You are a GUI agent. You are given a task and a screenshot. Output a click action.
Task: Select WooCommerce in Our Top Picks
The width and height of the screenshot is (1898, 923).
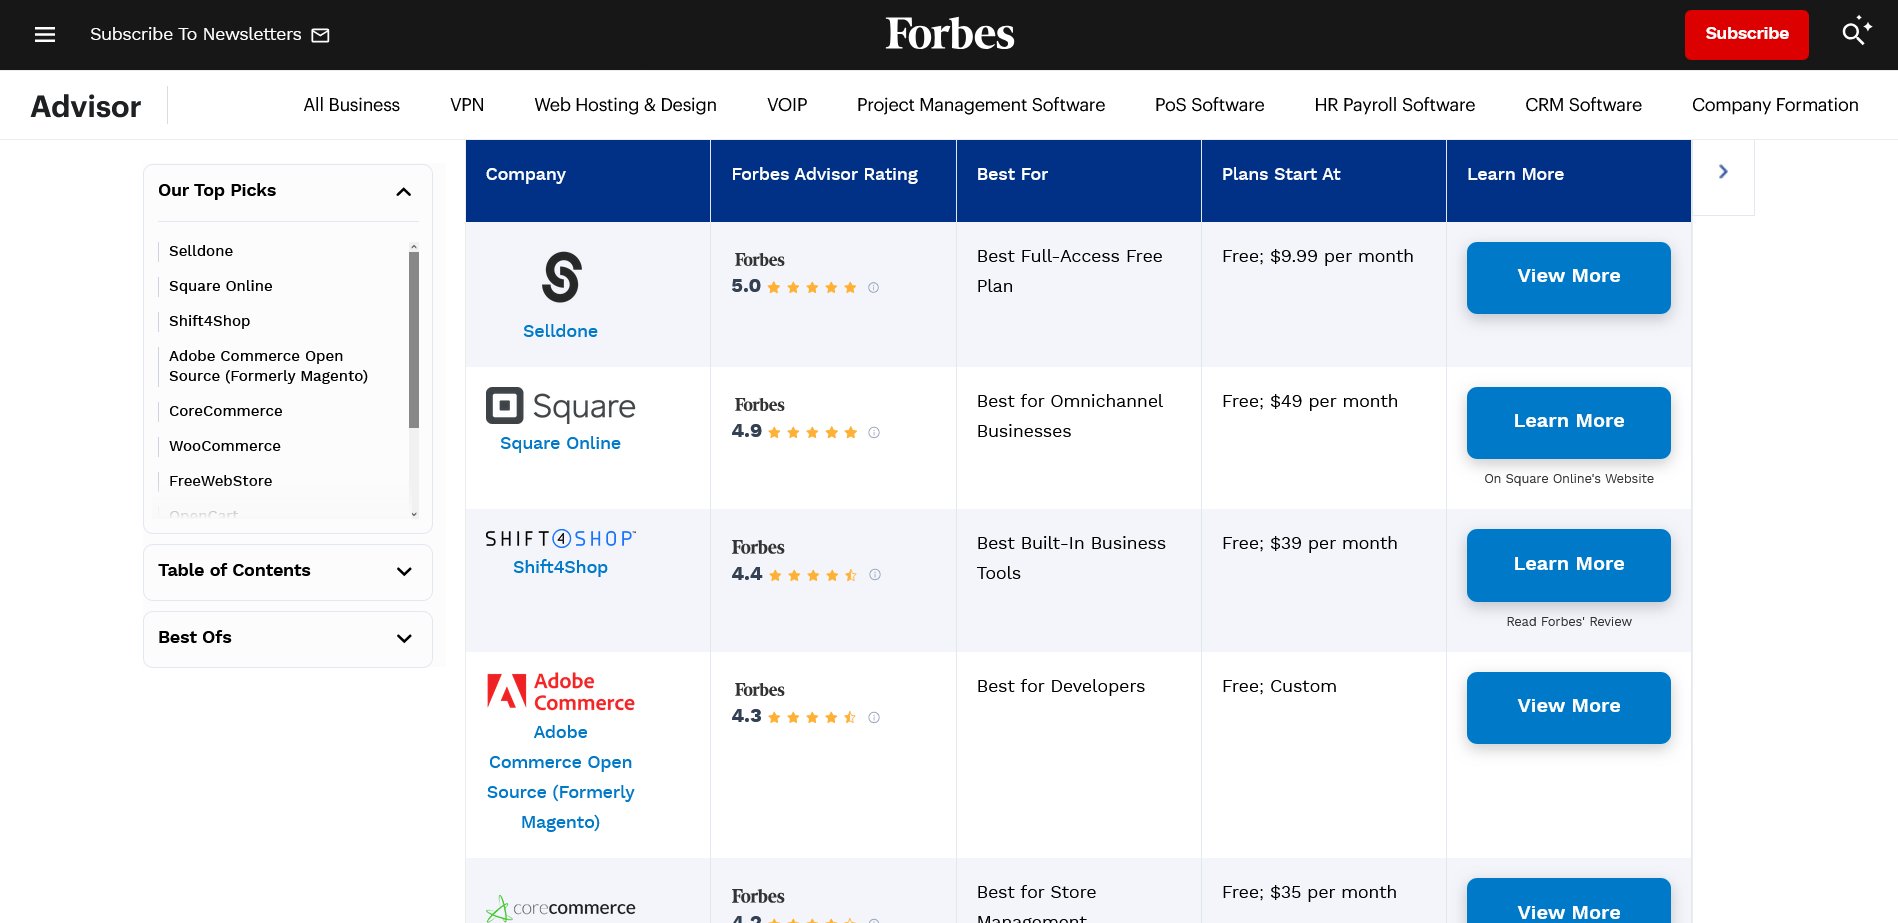tap(225, 446)
